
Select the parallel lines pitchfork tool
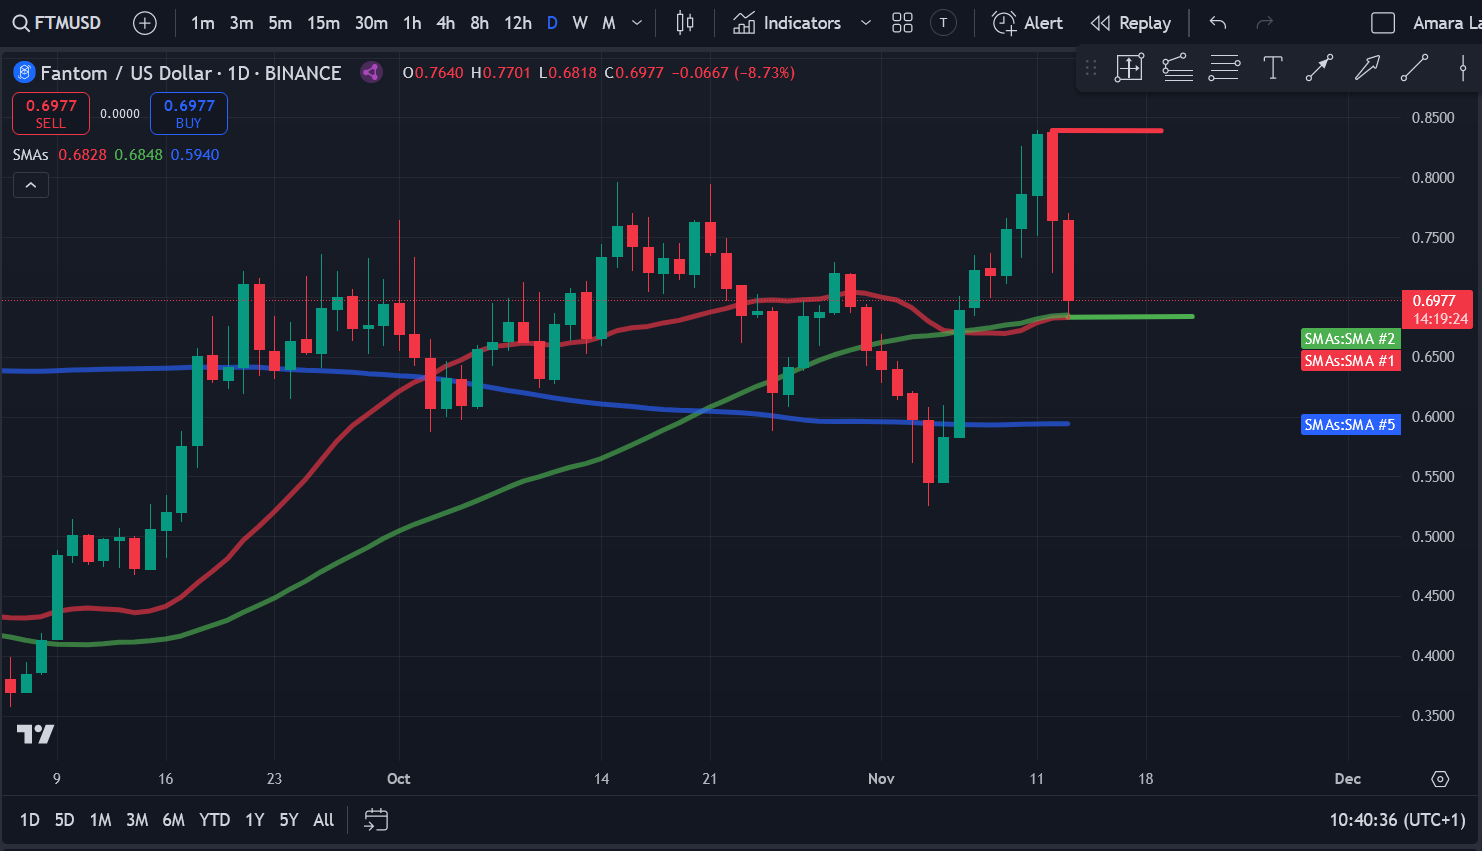point(1224,68)
